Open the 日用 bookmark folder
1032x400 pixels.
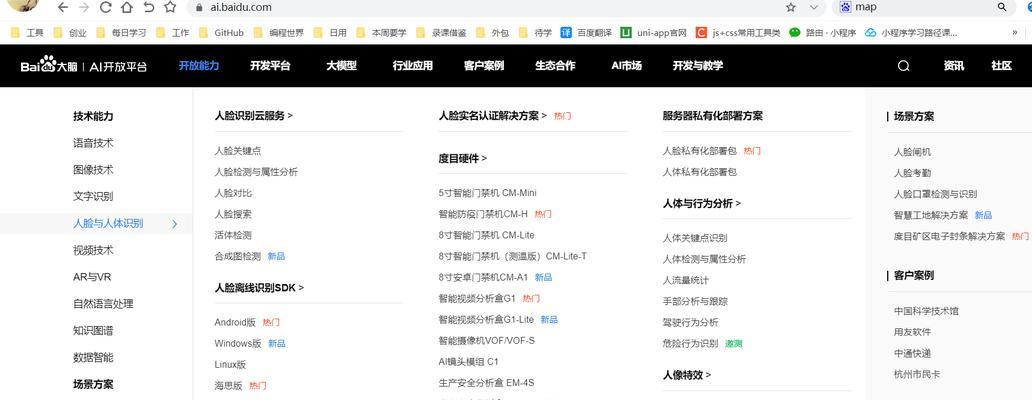point(330,32)
